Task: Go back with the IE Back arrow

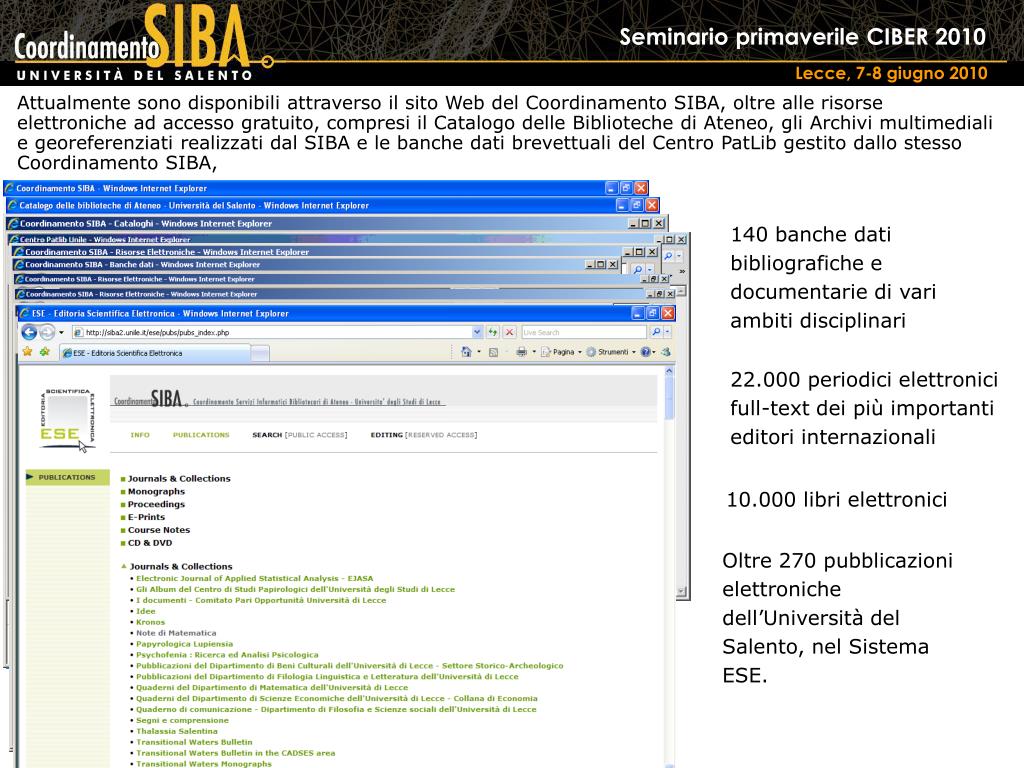Action: pyautogui.click(x=29, y=332)
